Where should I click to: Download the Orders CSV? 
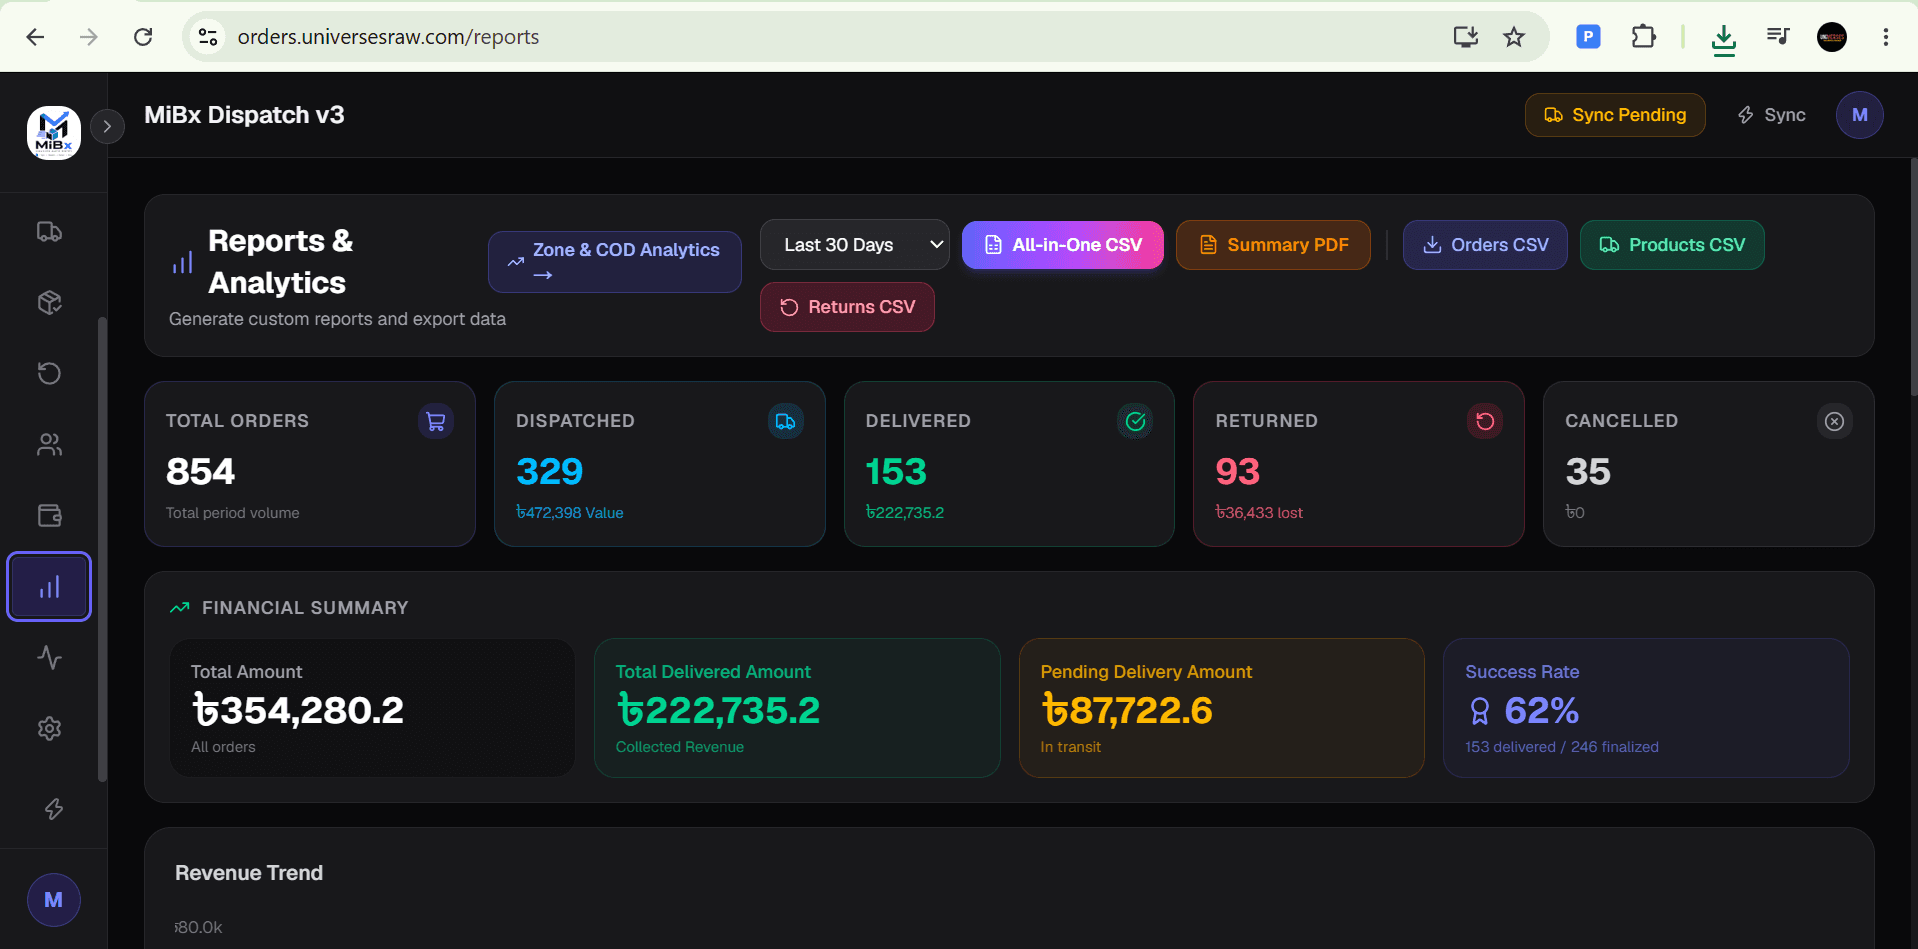(1485, 245)
